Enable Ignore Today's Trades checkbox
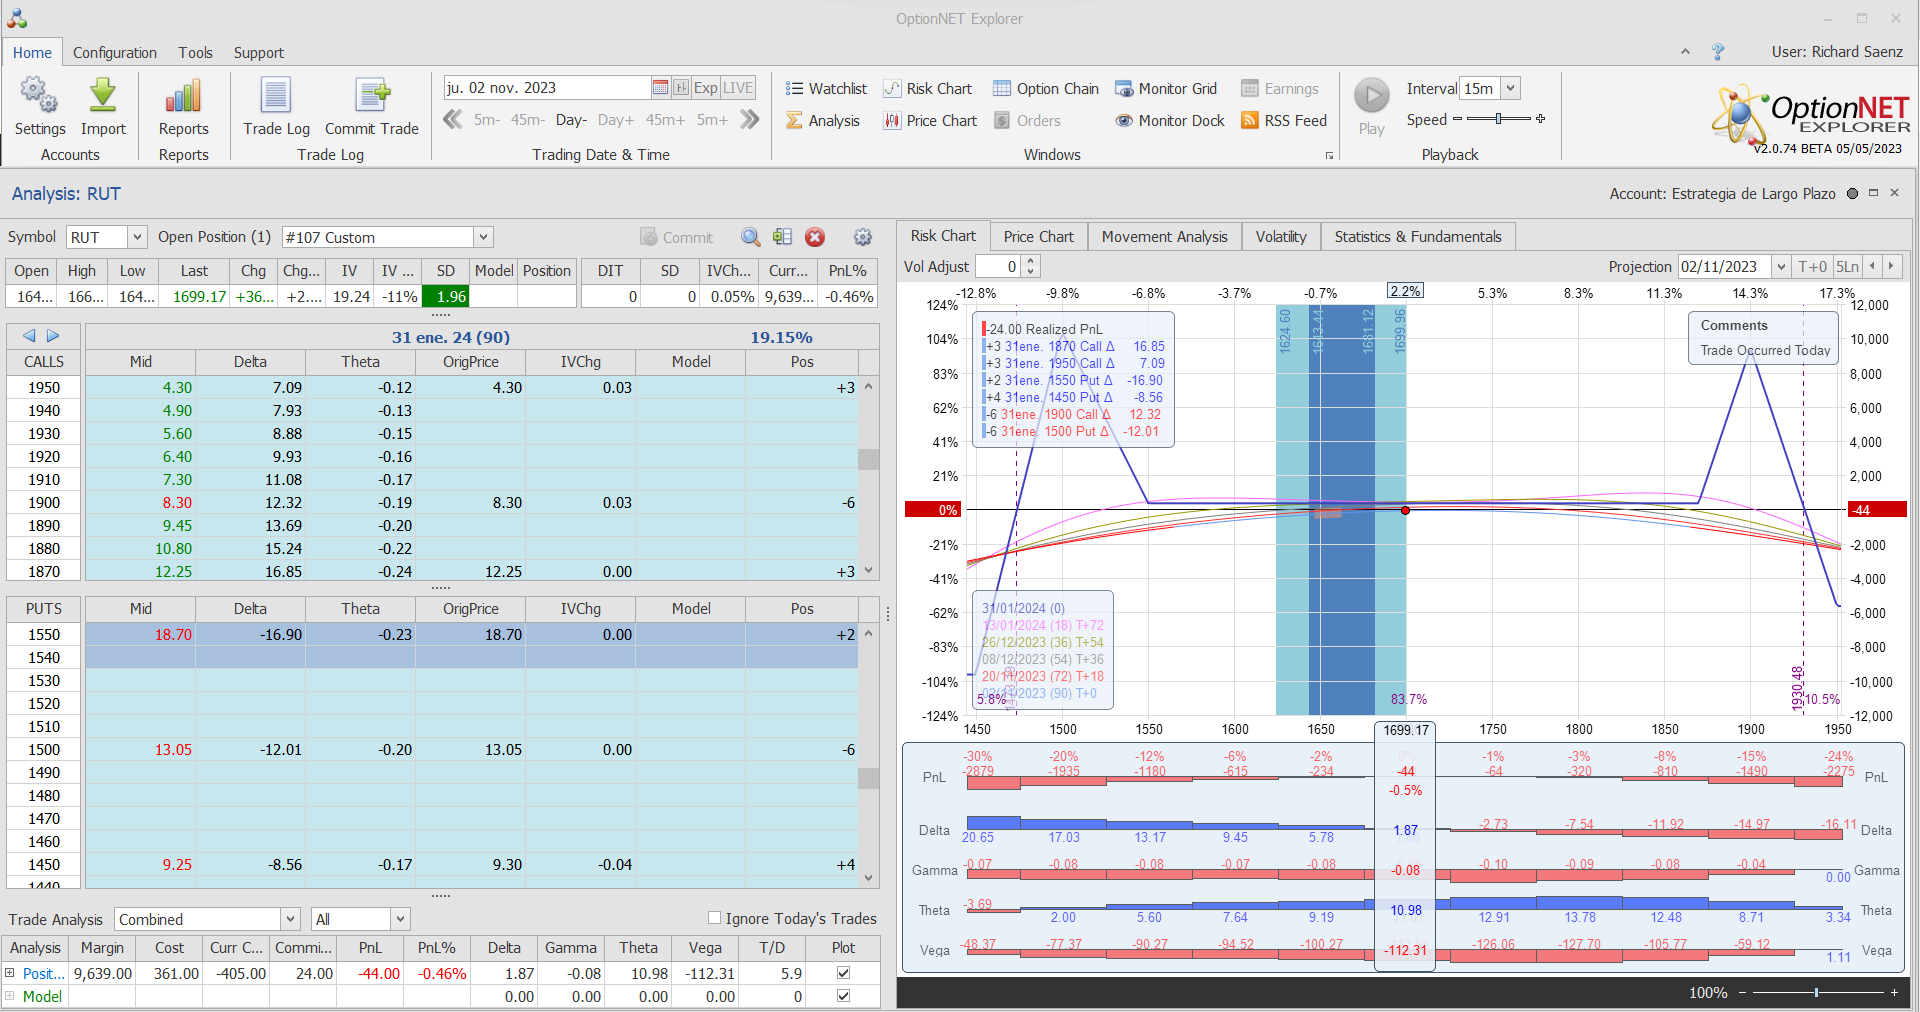Screen dimensions: 1920x1012 tap(714, 918)
